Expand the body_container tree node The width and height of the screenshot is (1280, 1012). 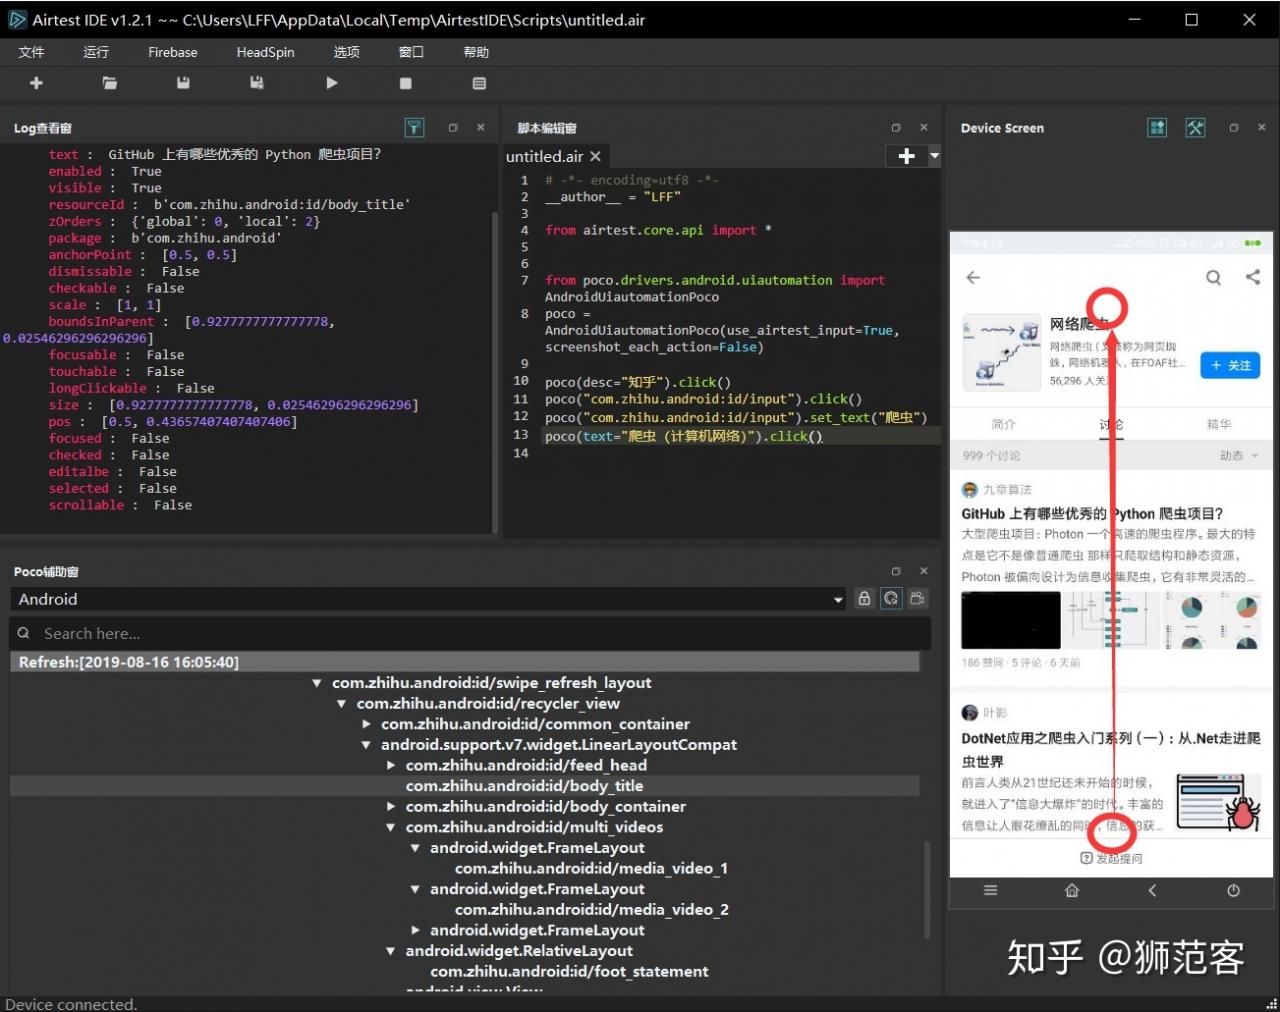pos(391,806)
